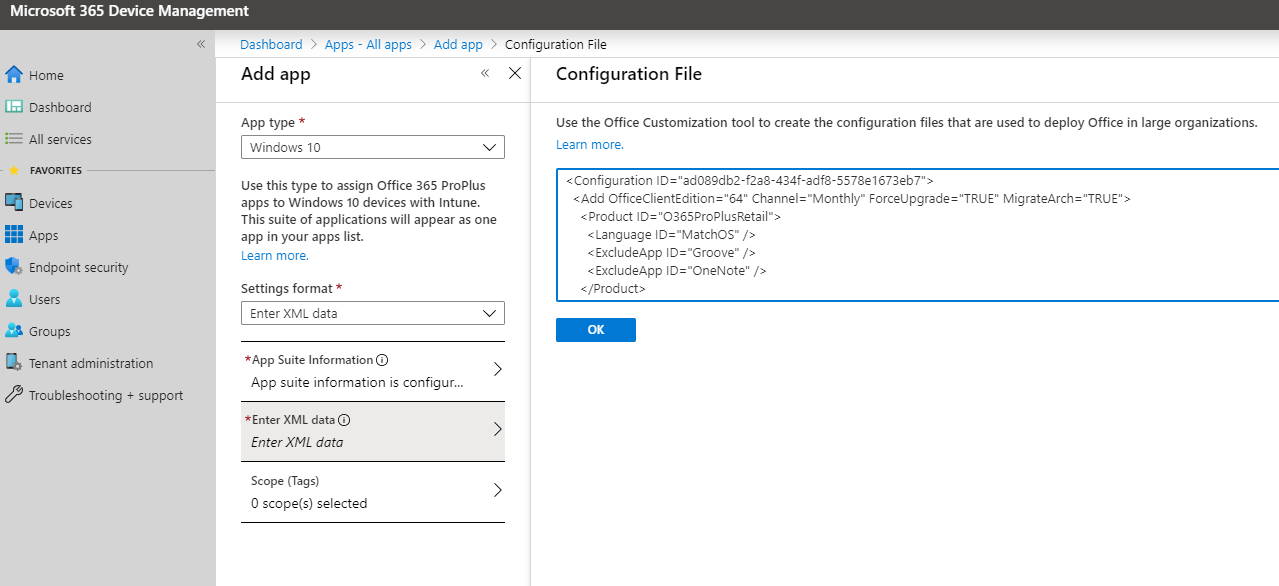The height and width of the screenshot is (586, 1279).
Task: Open the Scope (Tags) section
Action: pyautogui.click(x=372, y=491)
